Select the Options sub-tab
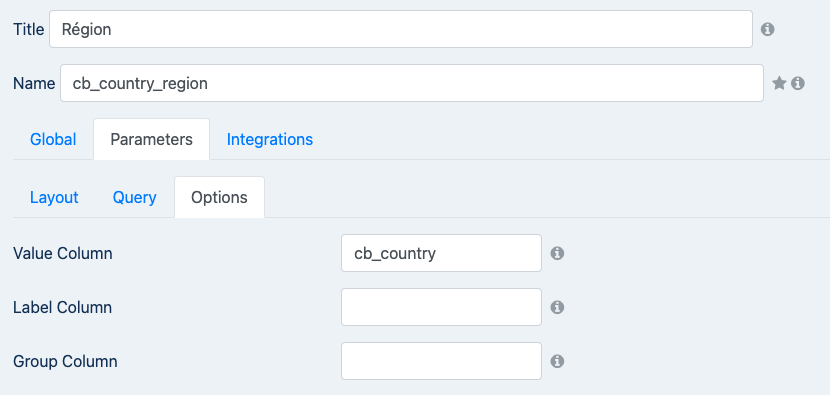Screen dimensions: 830x395 tap(219, 198)
